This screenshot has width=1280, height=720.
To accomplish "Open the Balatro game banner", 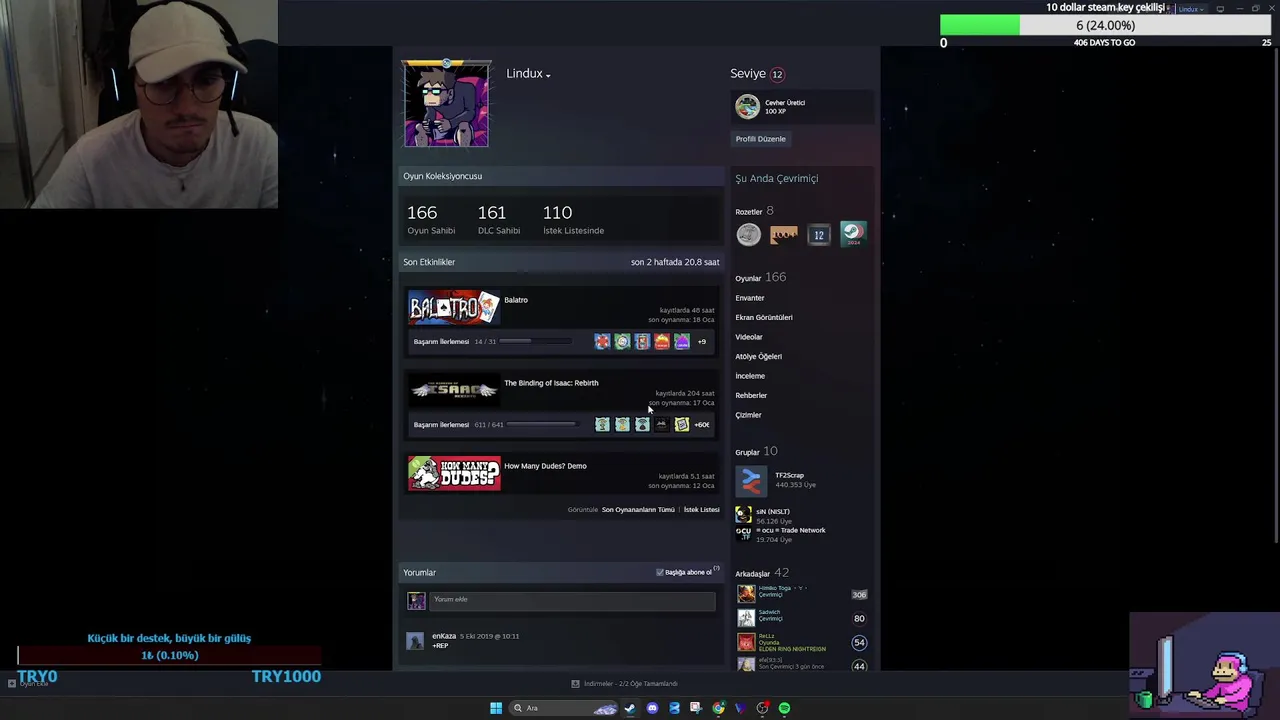I will [454, 308].
